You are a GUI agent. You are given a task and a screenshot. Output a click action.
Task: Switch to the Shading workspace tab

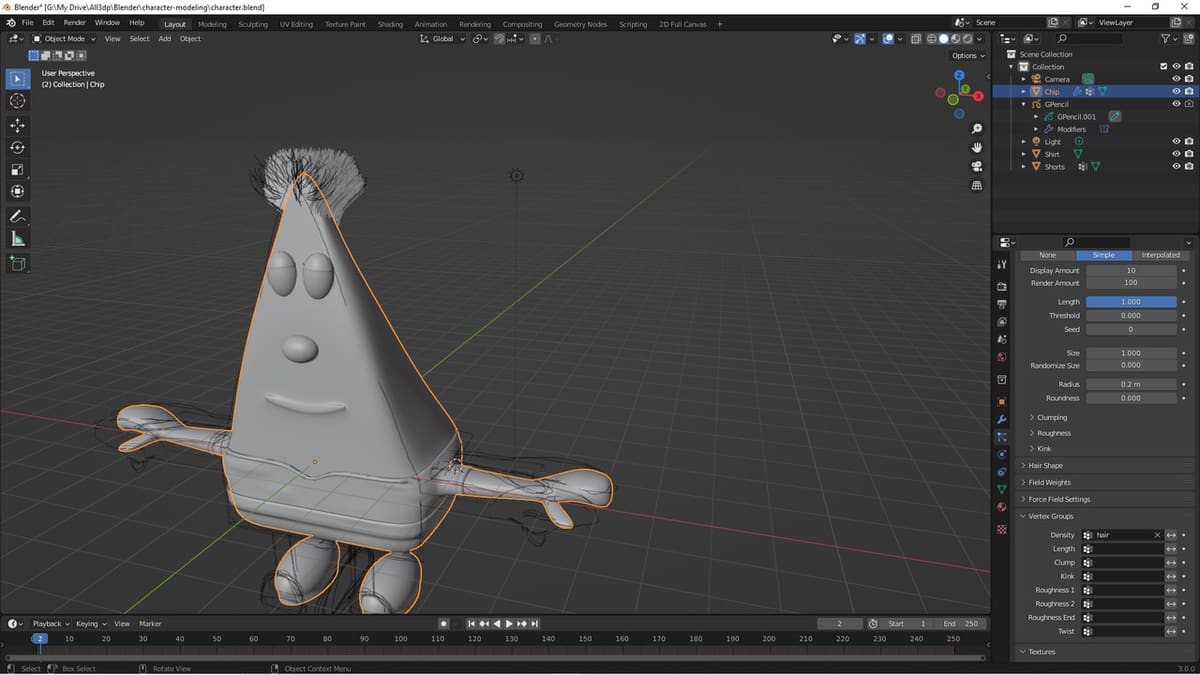390,24
